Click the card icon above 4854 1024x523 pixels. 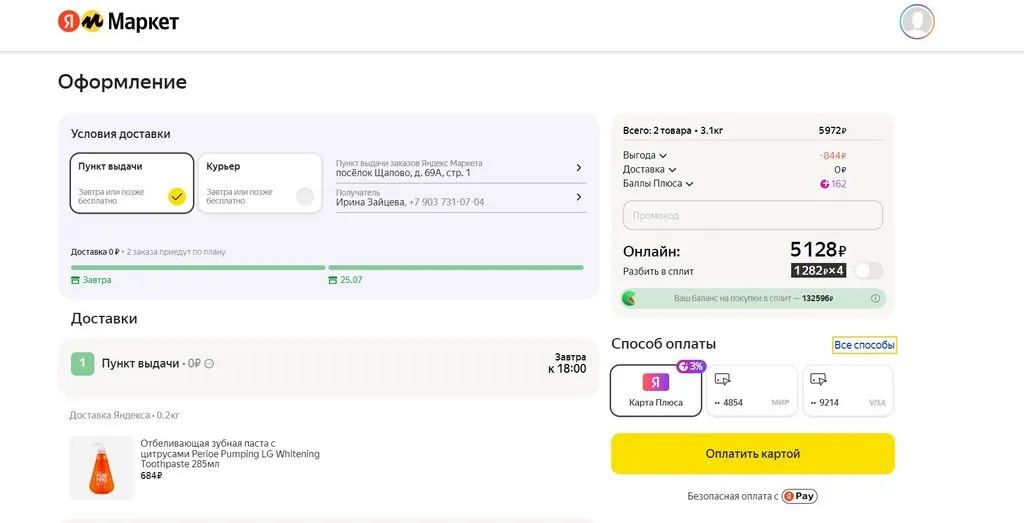coord(722,379)
